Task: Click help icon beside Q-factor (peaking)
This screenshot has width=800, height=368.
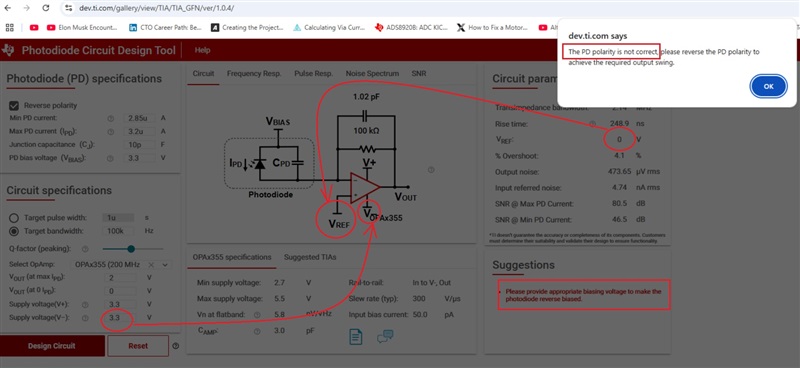Action: 85,249
